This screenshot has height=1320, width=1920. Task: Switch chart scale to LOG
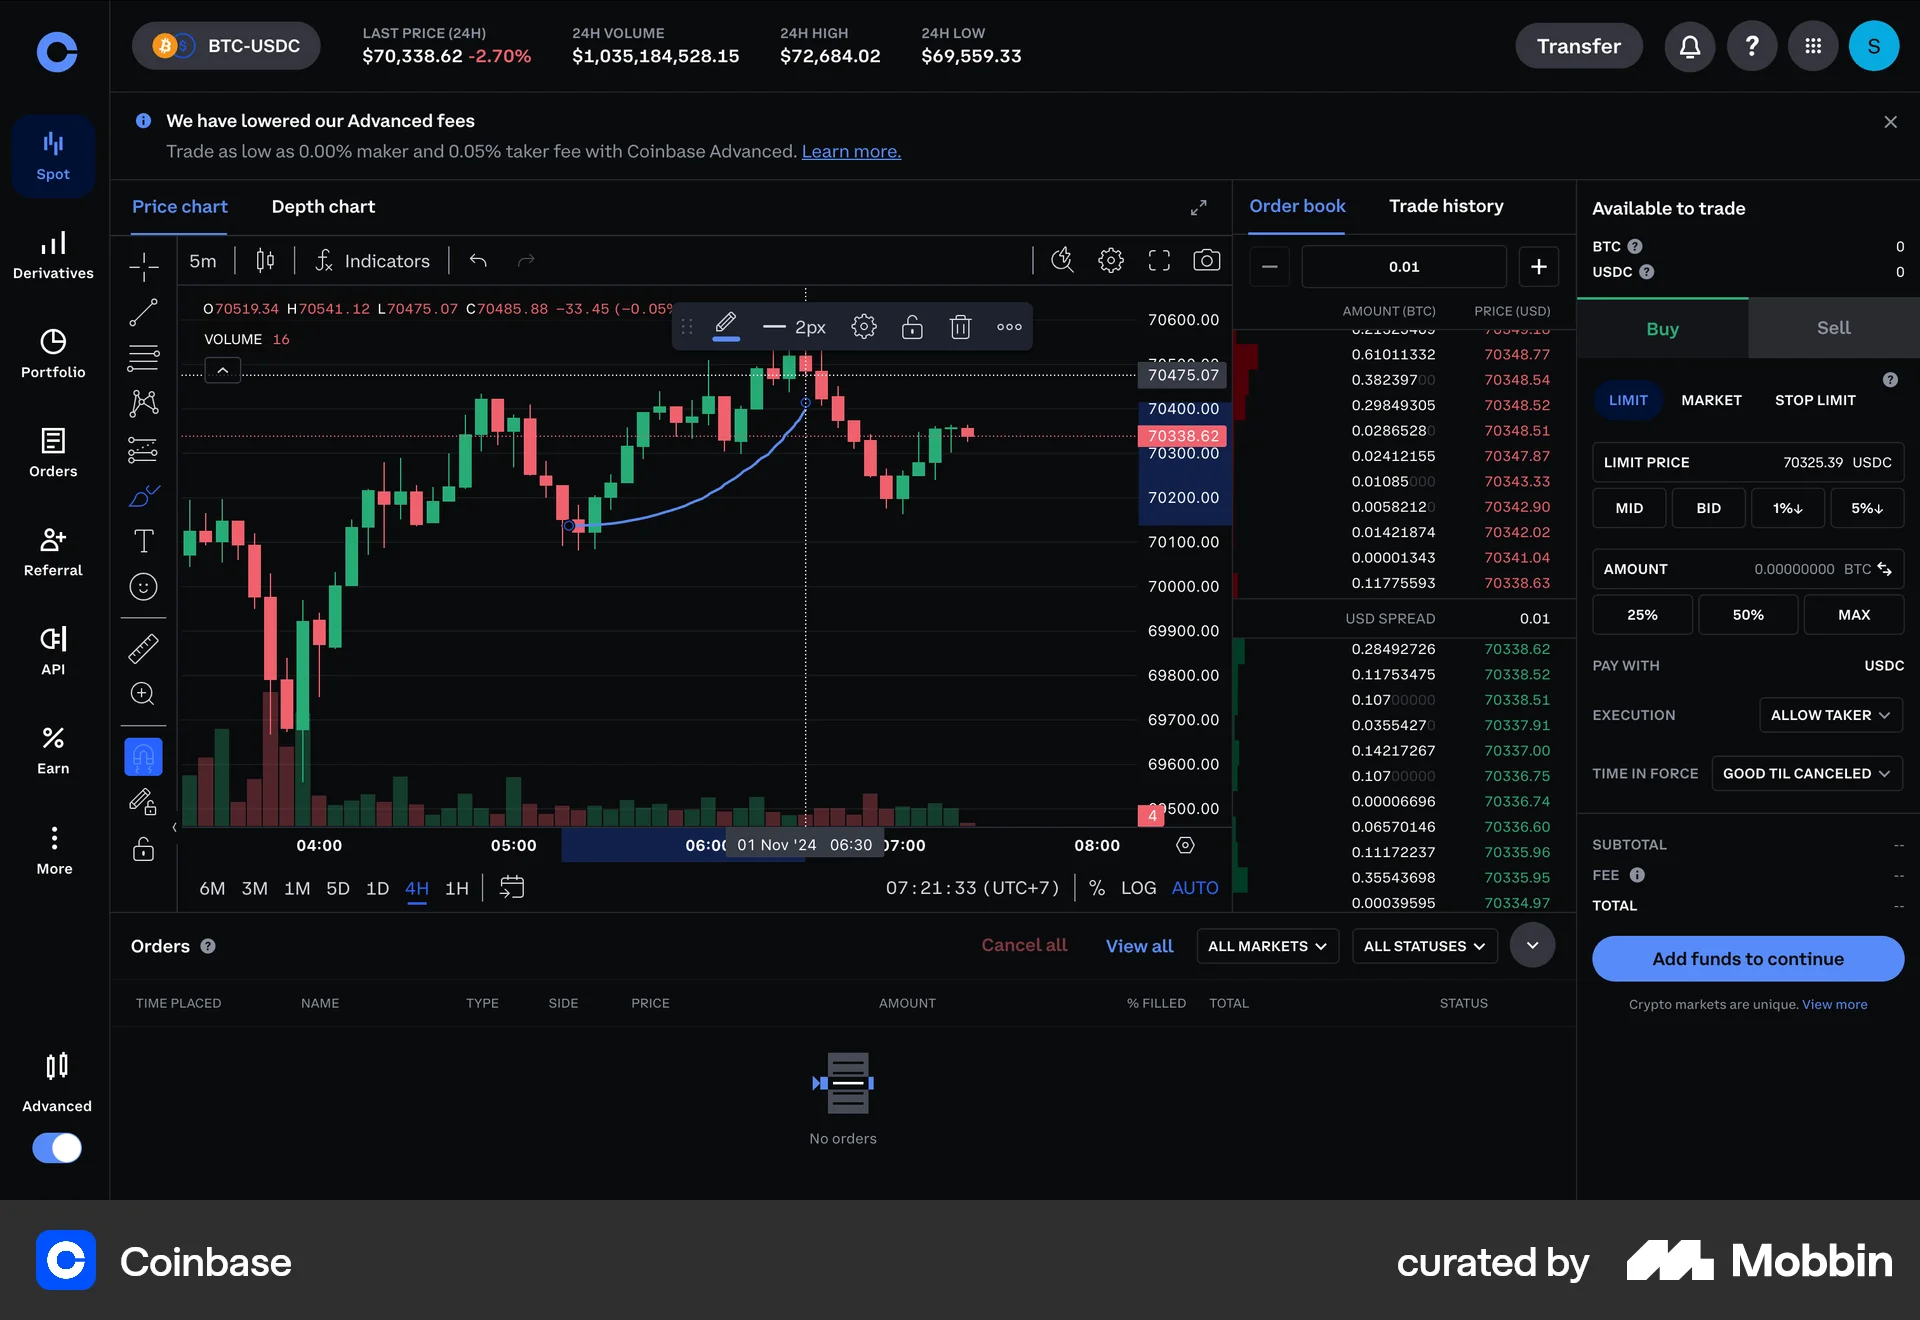point(1139,887)
